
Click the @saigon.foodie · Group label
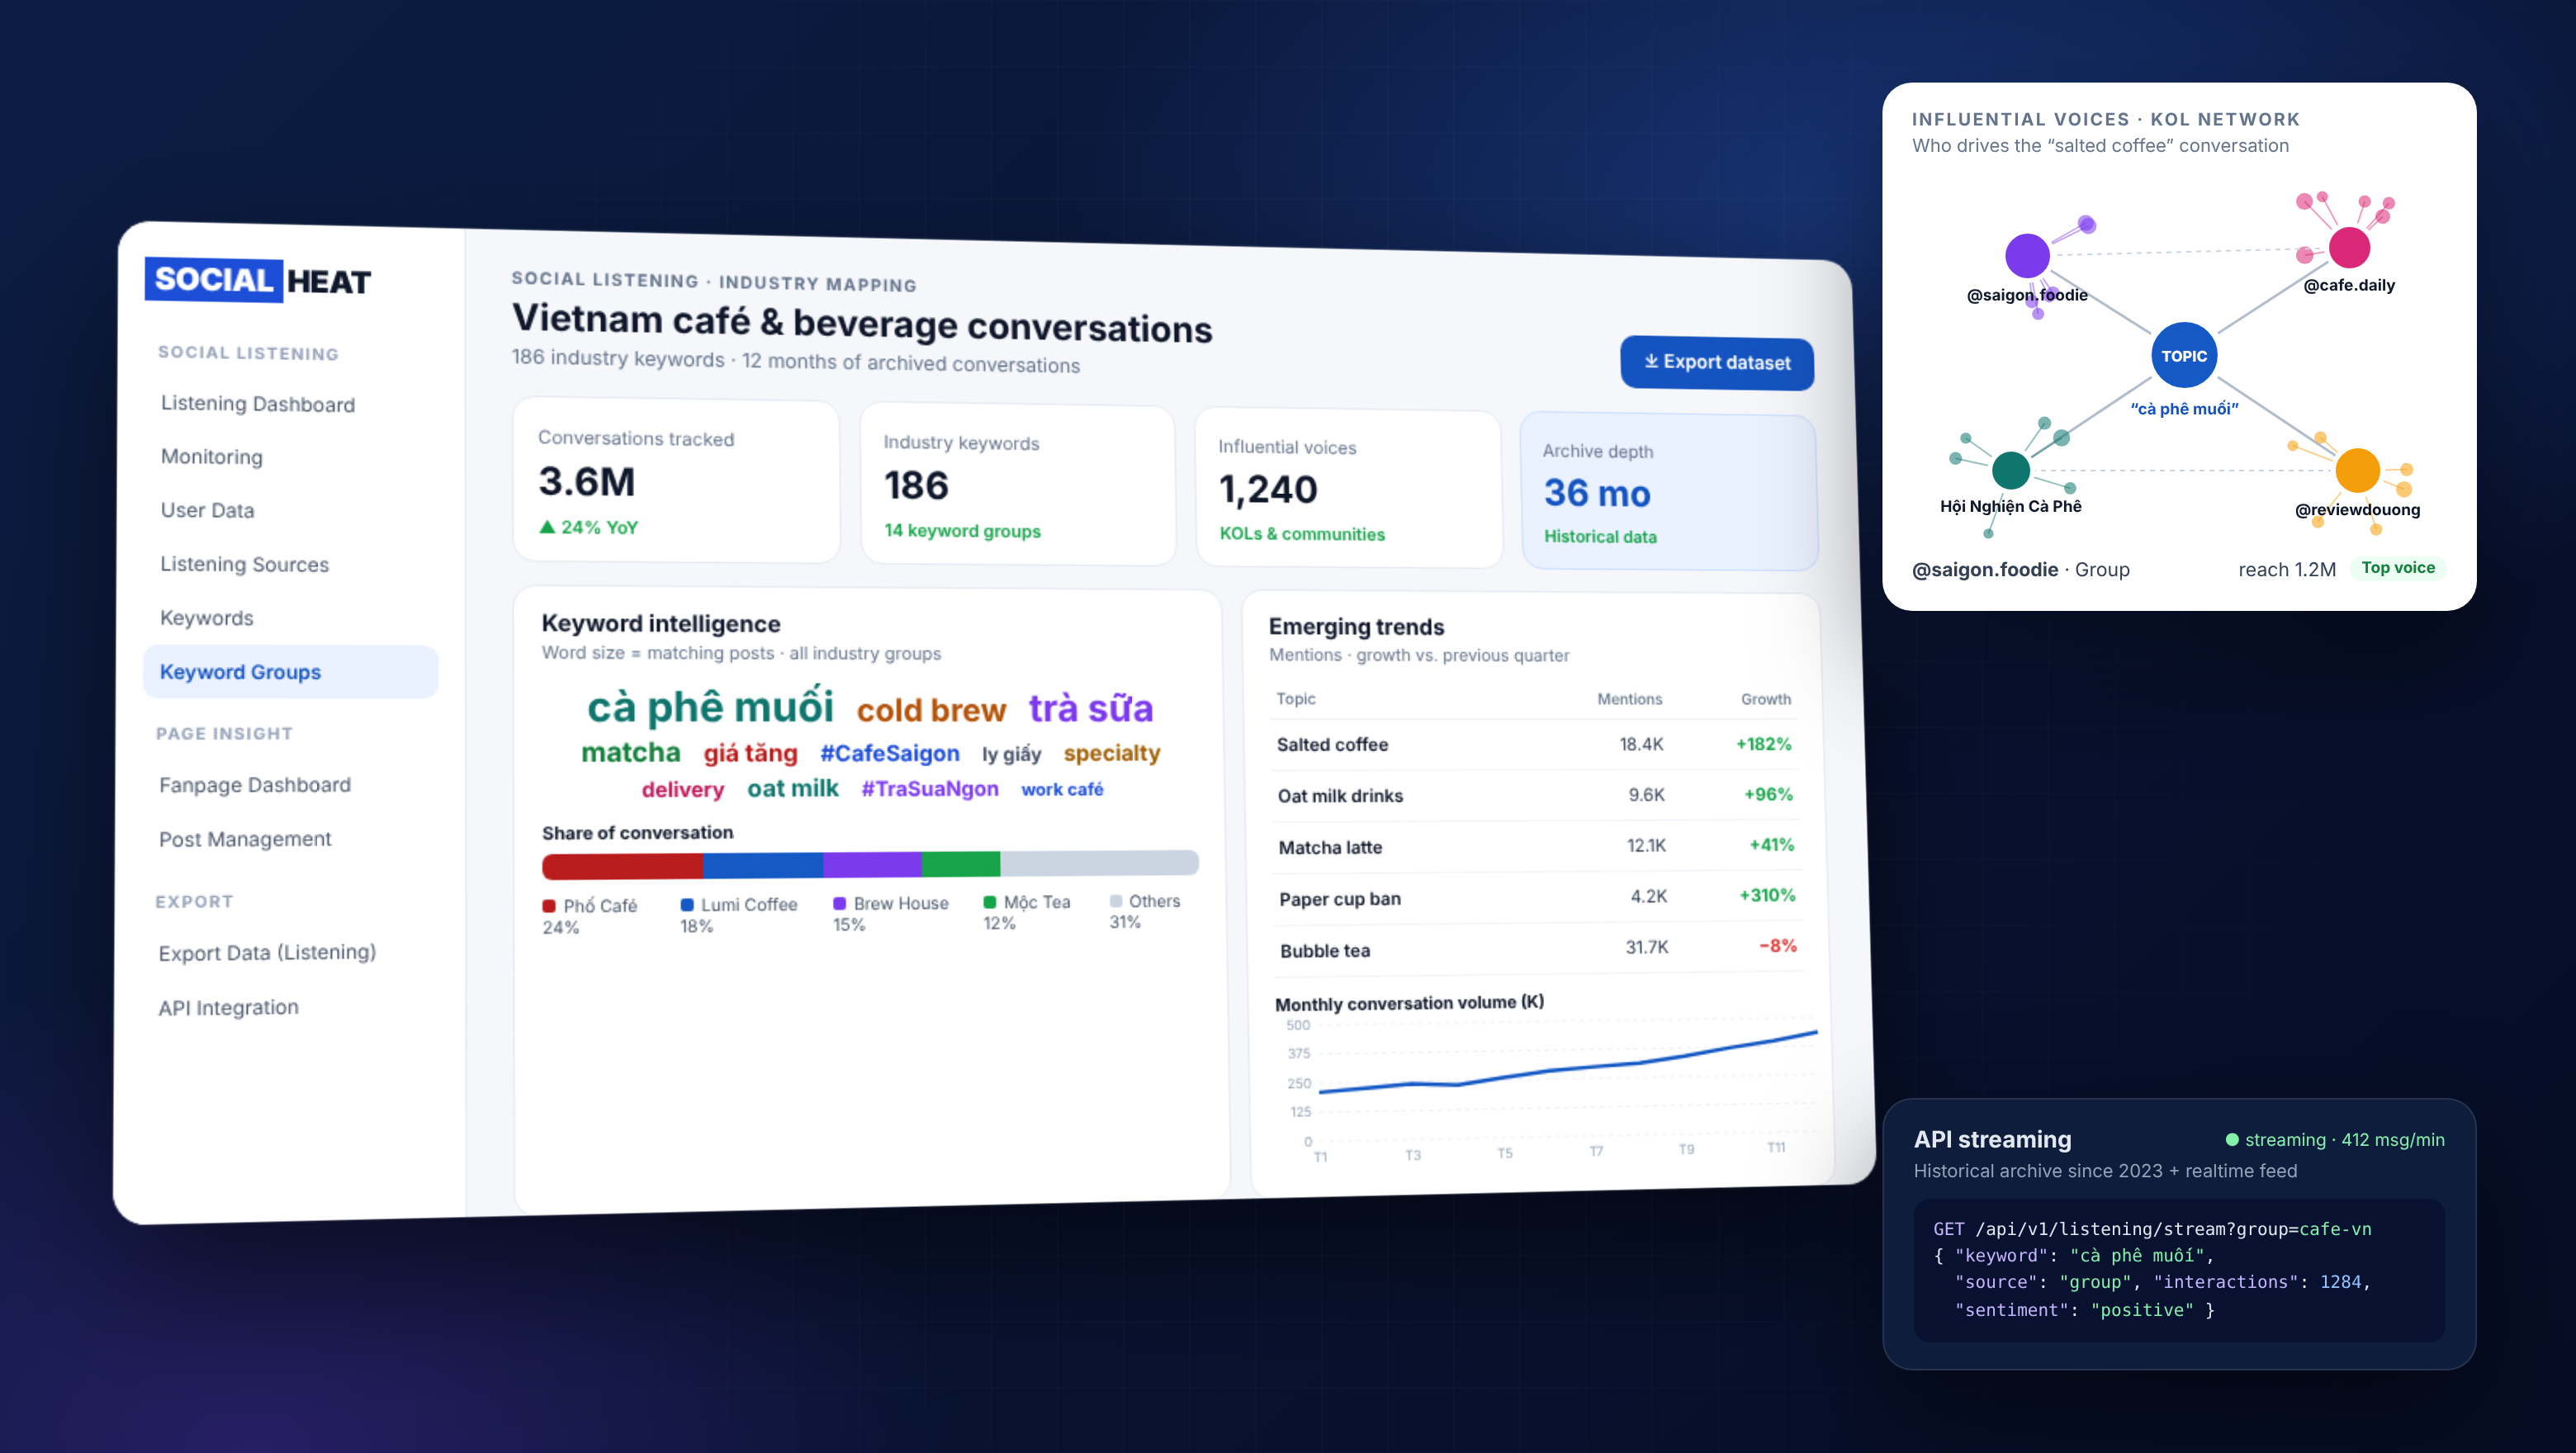(2020, 569)
